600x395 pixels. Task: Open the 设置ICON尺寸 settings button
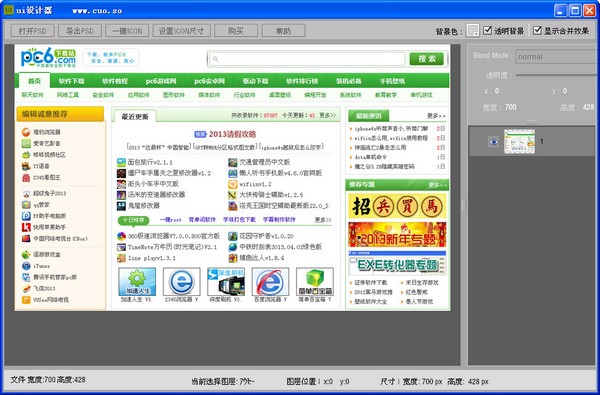point(181,31)
